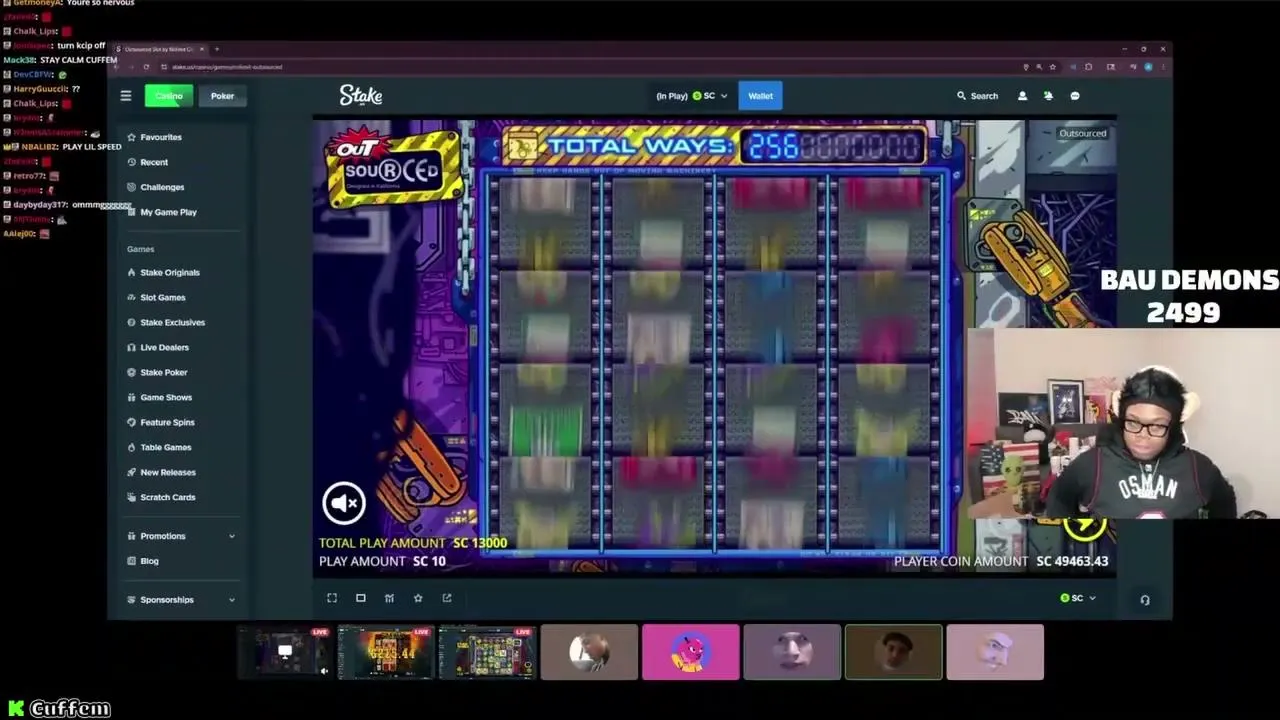1280x720 pixels.
Task: Select second live stream thumbnail showing 6213.44
Action: 386,652
